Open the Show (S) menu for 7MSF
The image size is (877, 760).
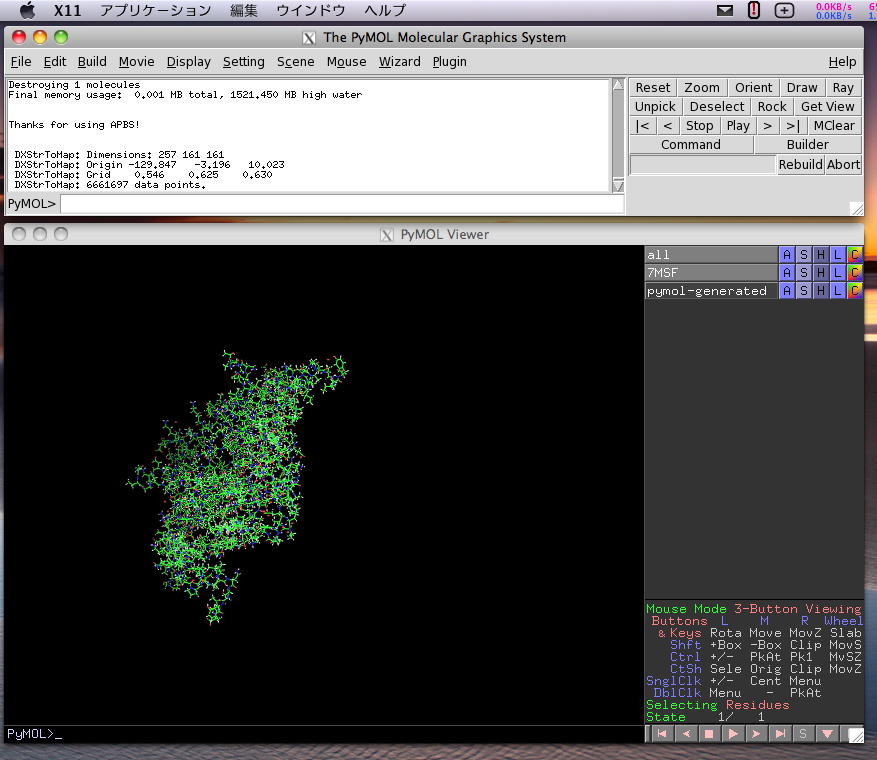click(804, 272)
